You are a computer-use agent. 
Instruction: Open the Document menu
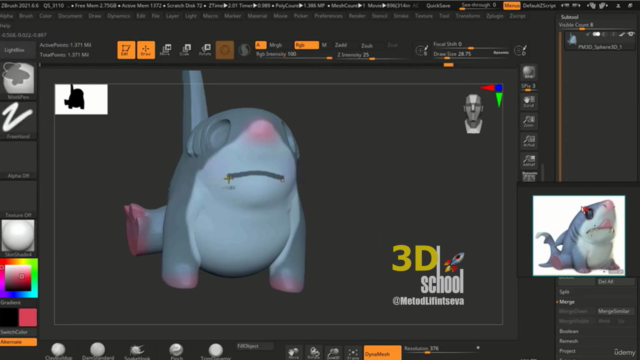point(70,16)
